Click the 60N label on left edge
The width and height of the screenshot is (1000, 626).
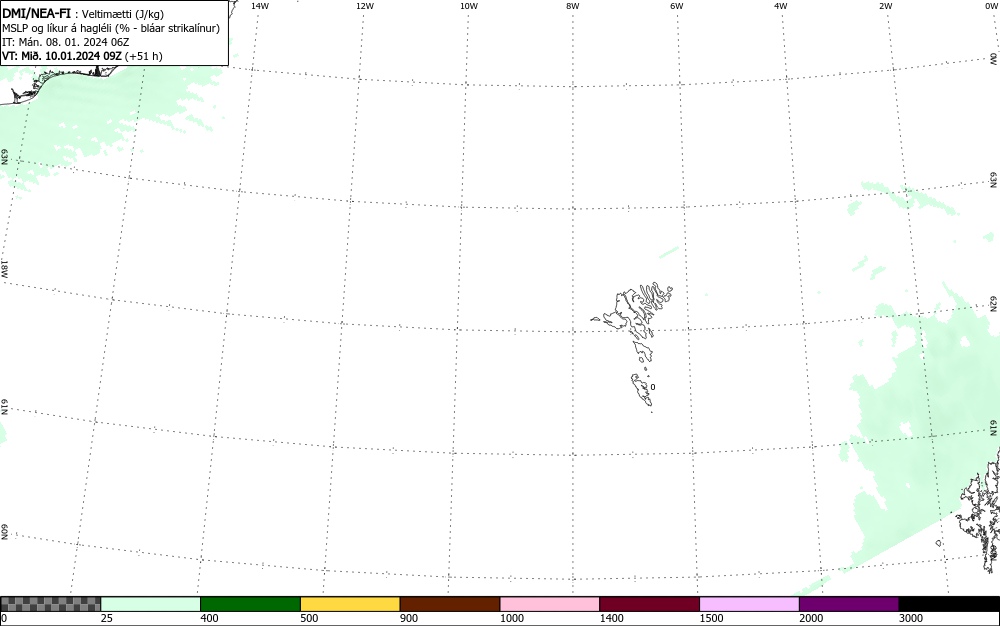pos(4,532)
